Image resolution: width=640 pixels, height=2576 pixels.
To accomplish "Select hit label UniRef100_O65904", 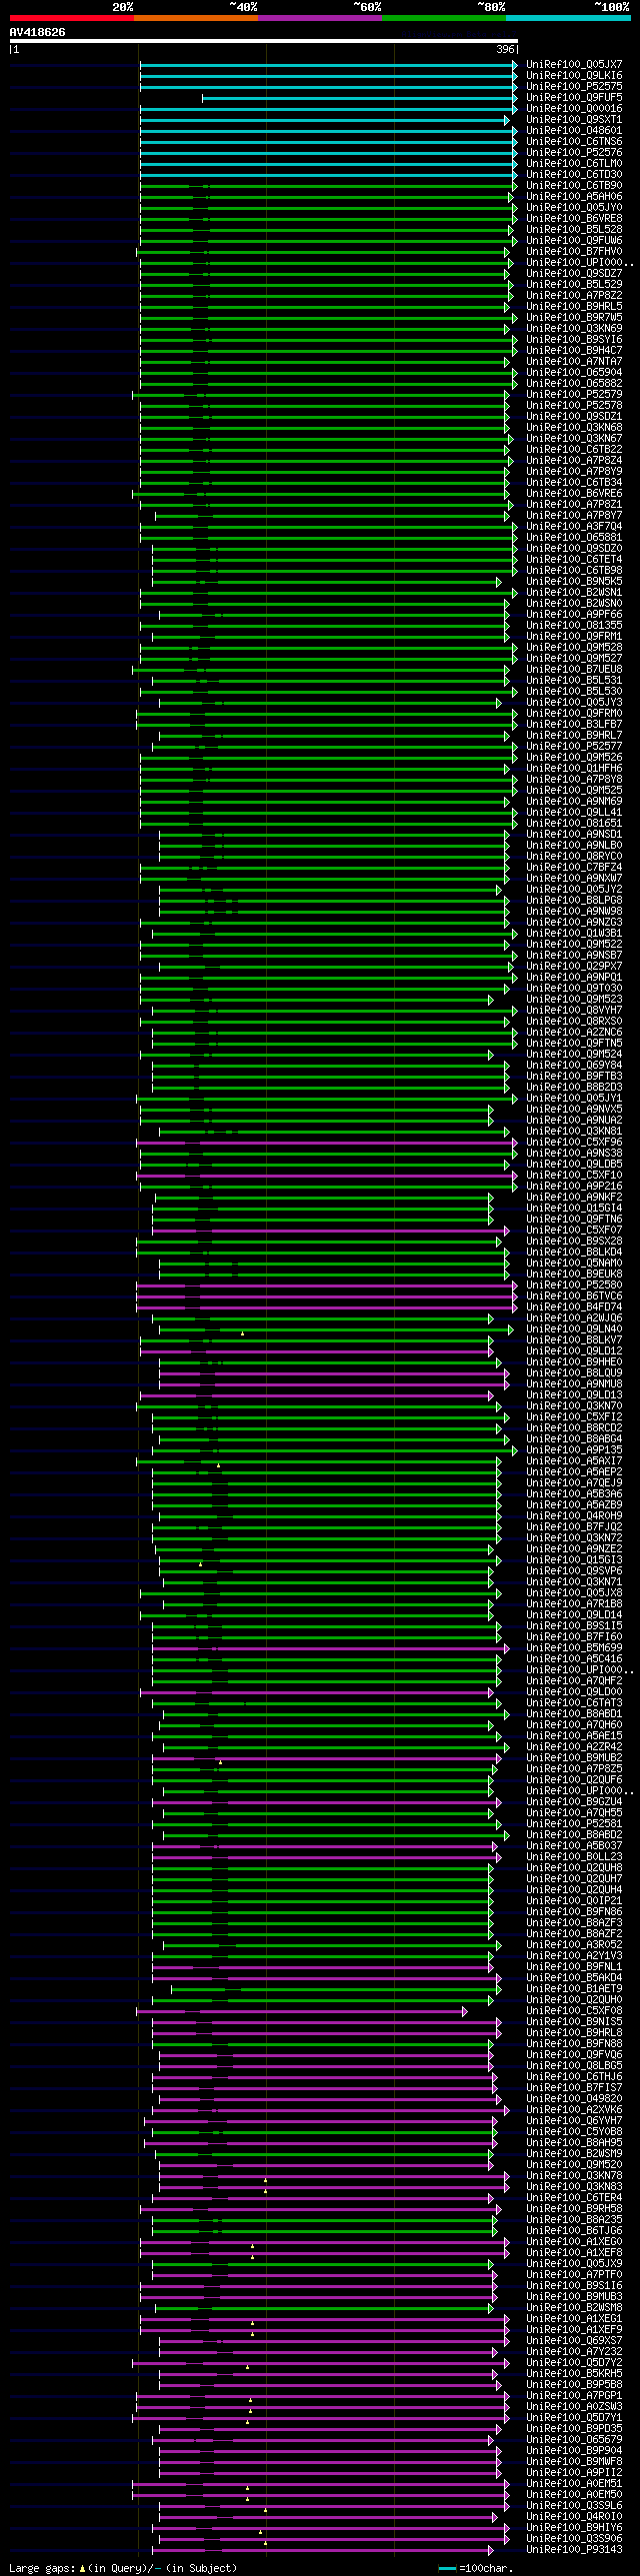I will click(x=574, y=373).
